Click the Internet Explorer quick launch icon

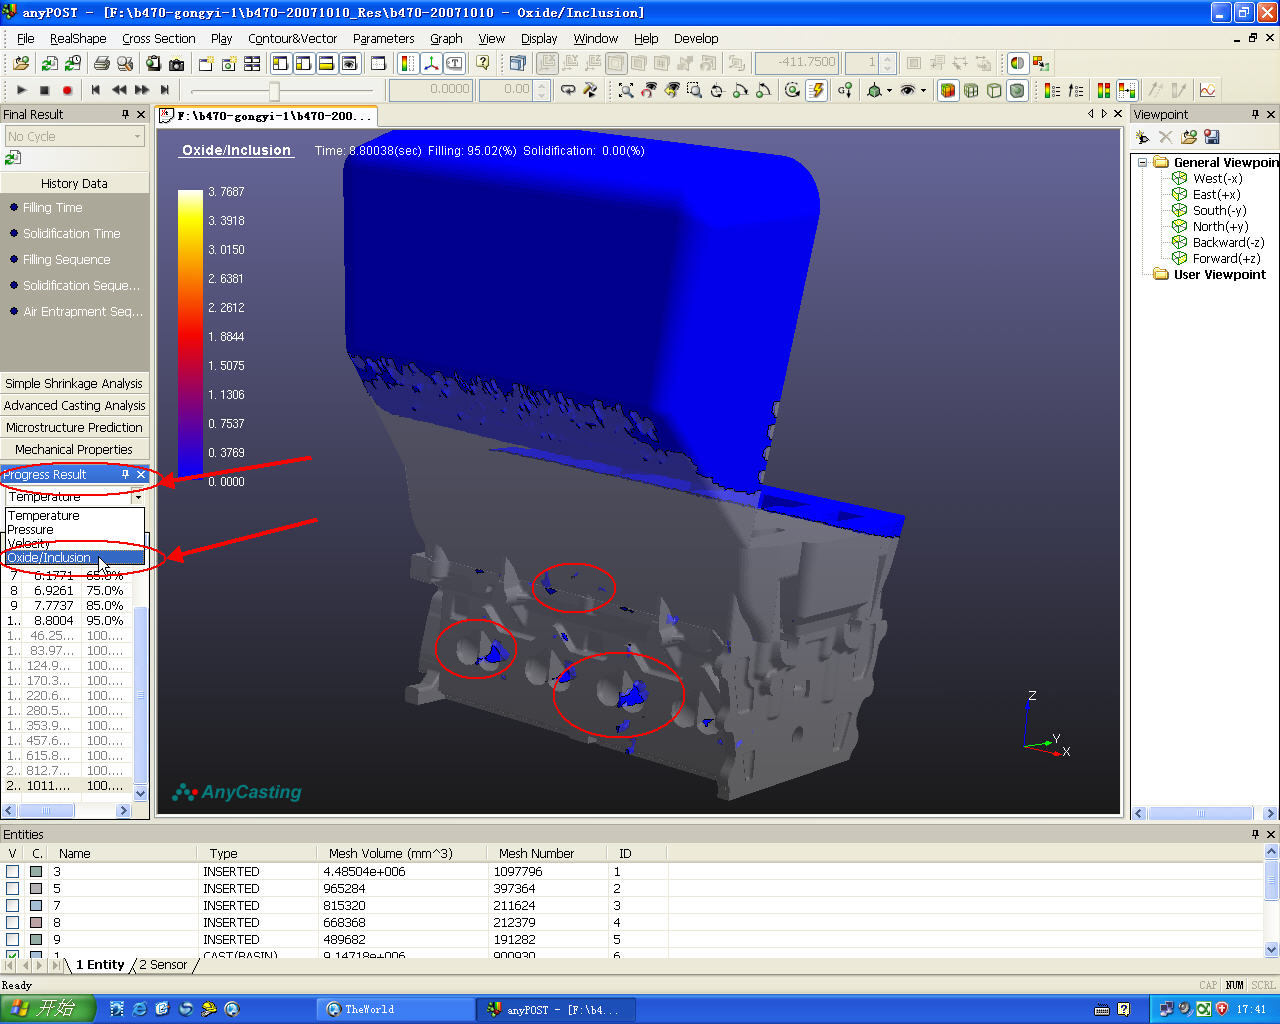139,1010
